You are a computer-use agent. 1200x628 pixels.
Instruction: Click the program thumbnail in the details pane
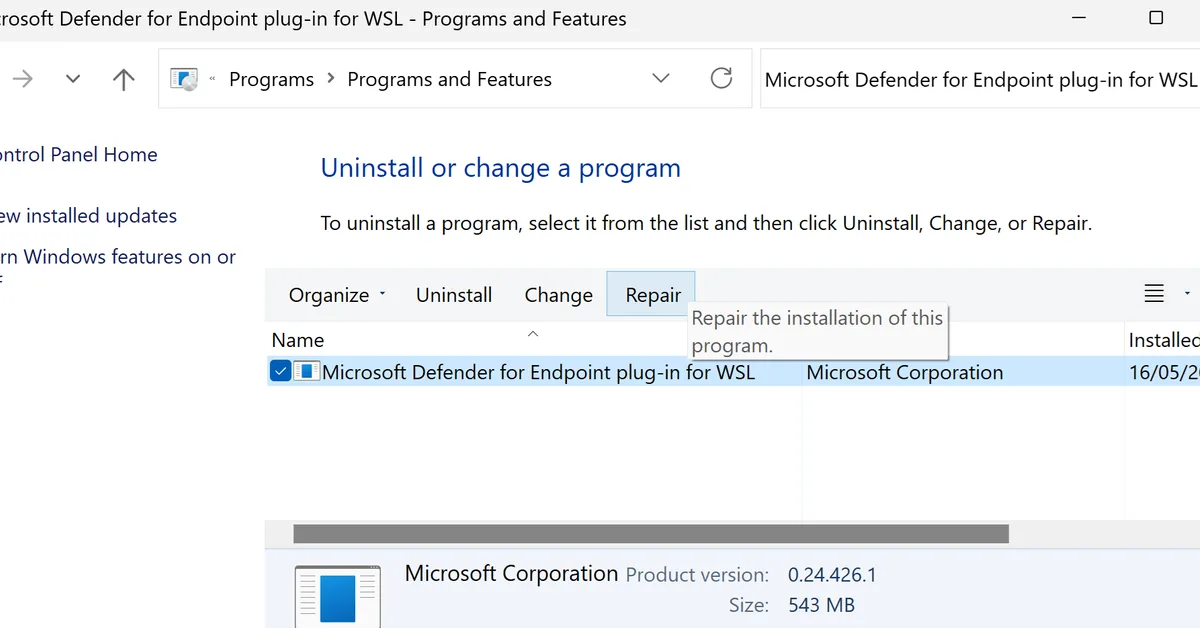coord(337,595)
